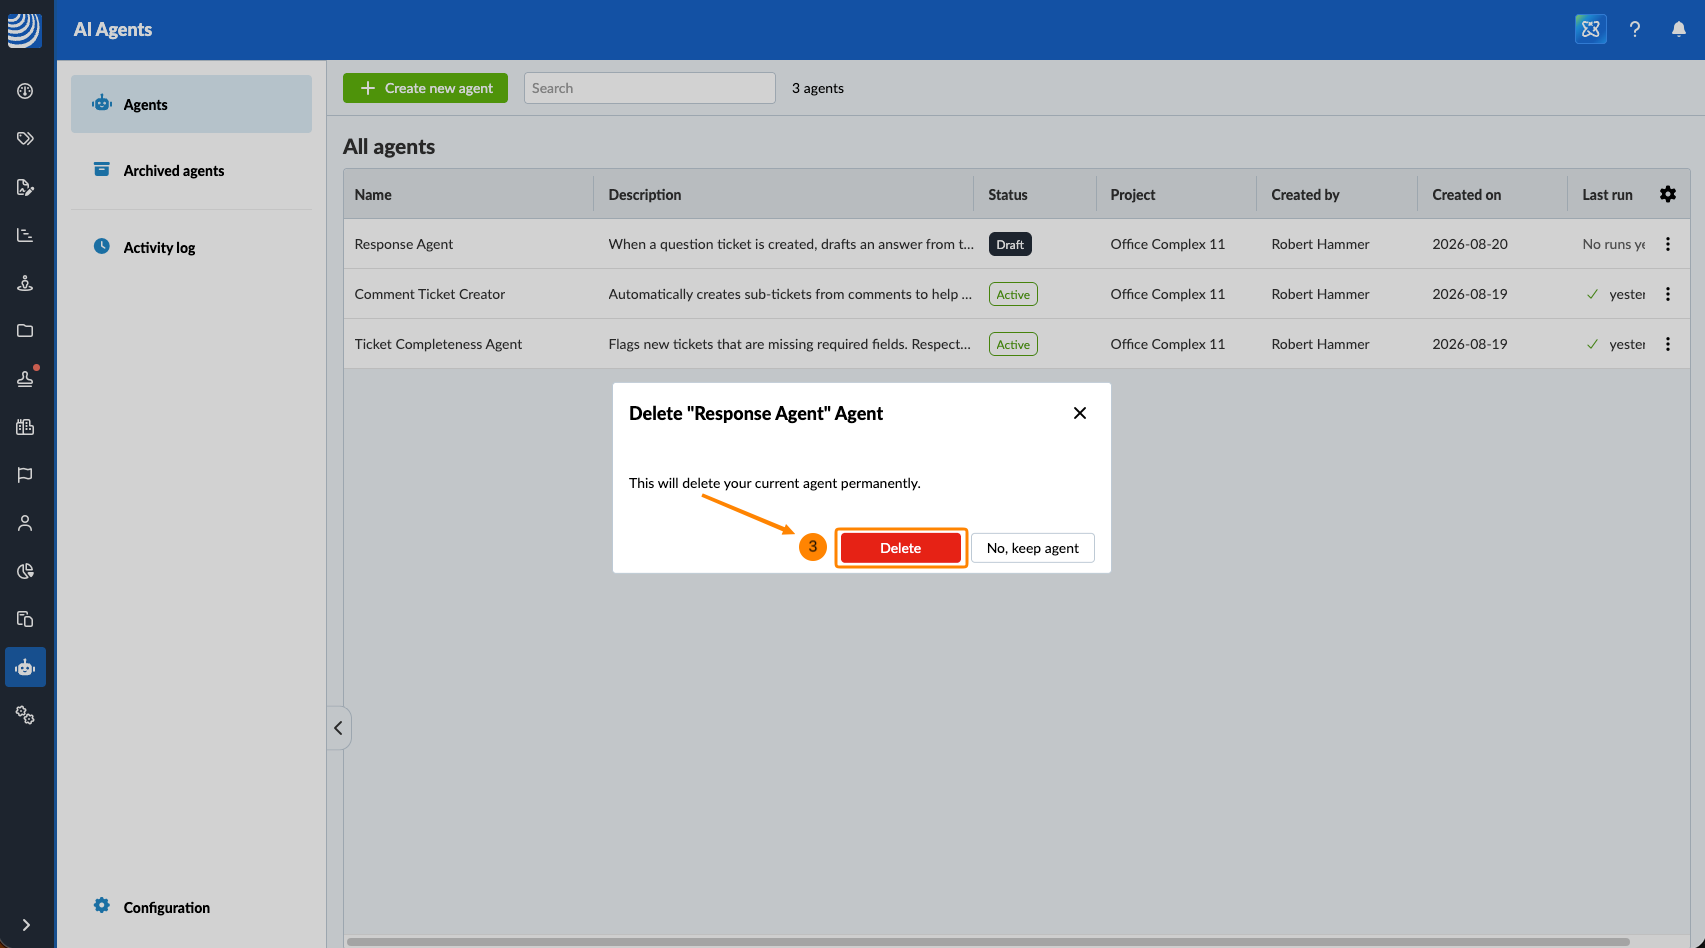Collapse the side panel with the chevron handle
Screen dimensions: 1705x948
(338, 728)
